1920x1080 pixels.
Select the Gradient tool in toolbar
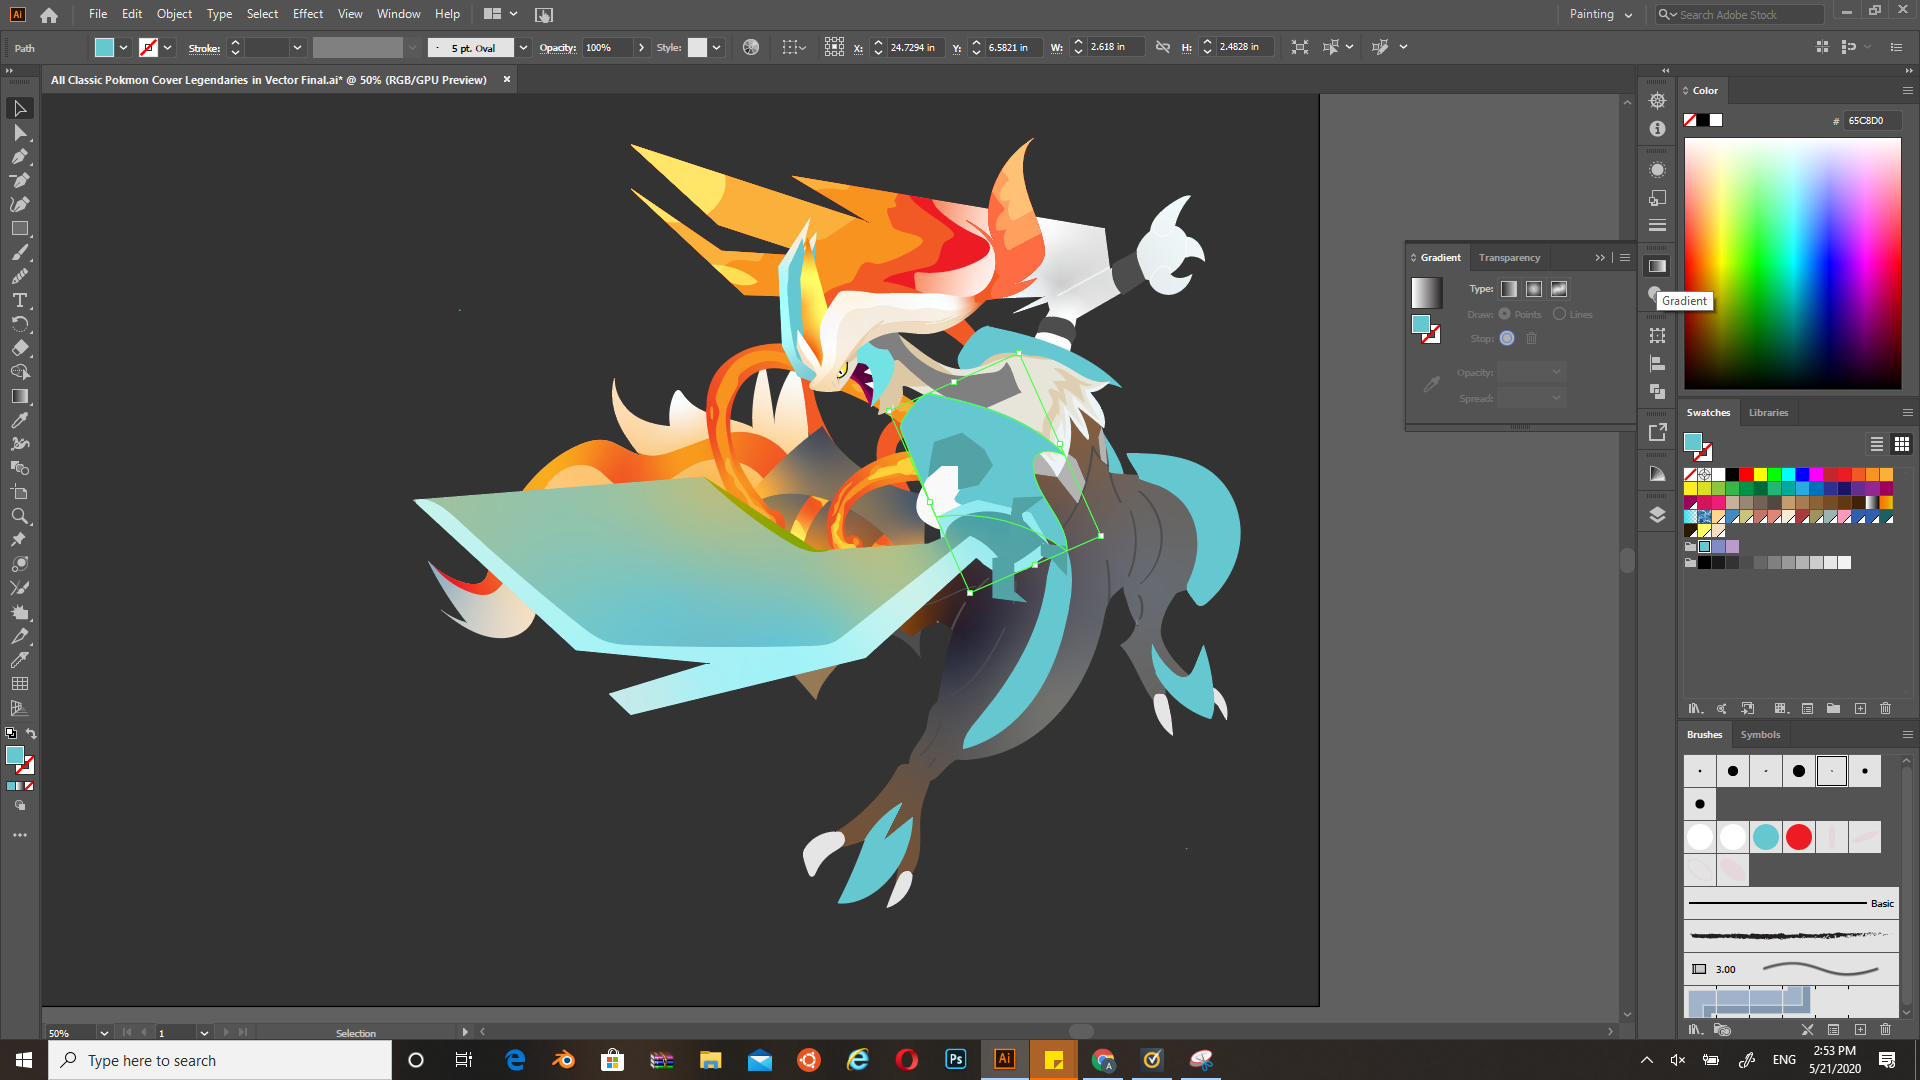coord(20,396)
